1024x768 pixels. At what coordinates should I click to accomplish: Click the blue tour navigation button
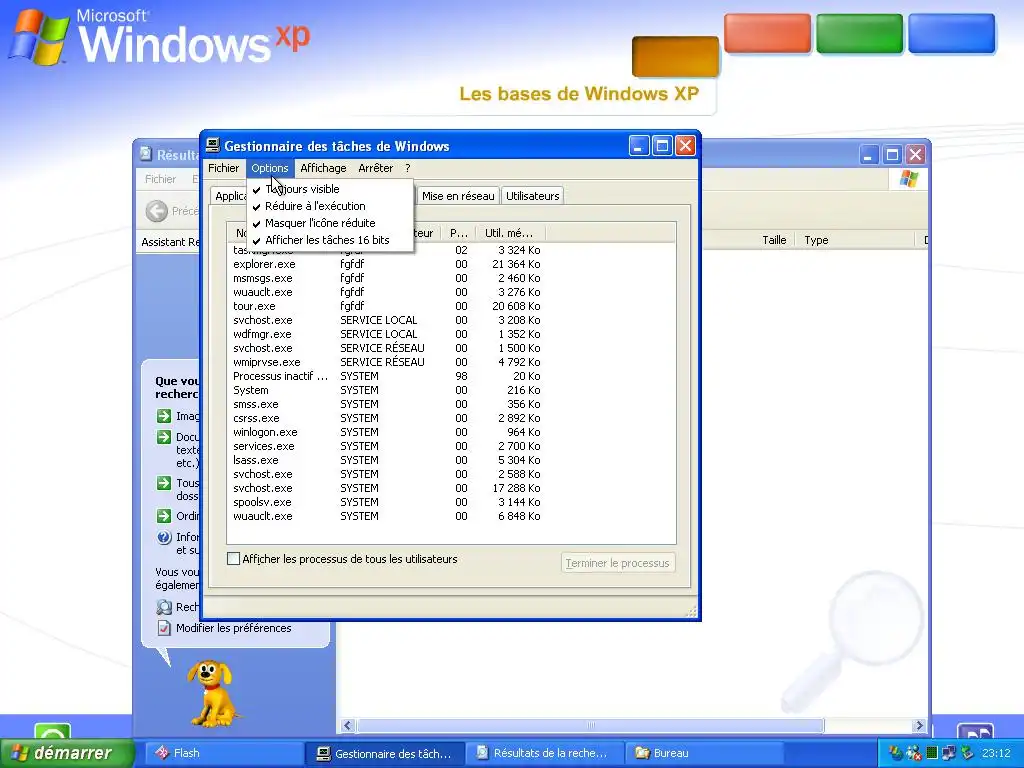click(952, 33)
